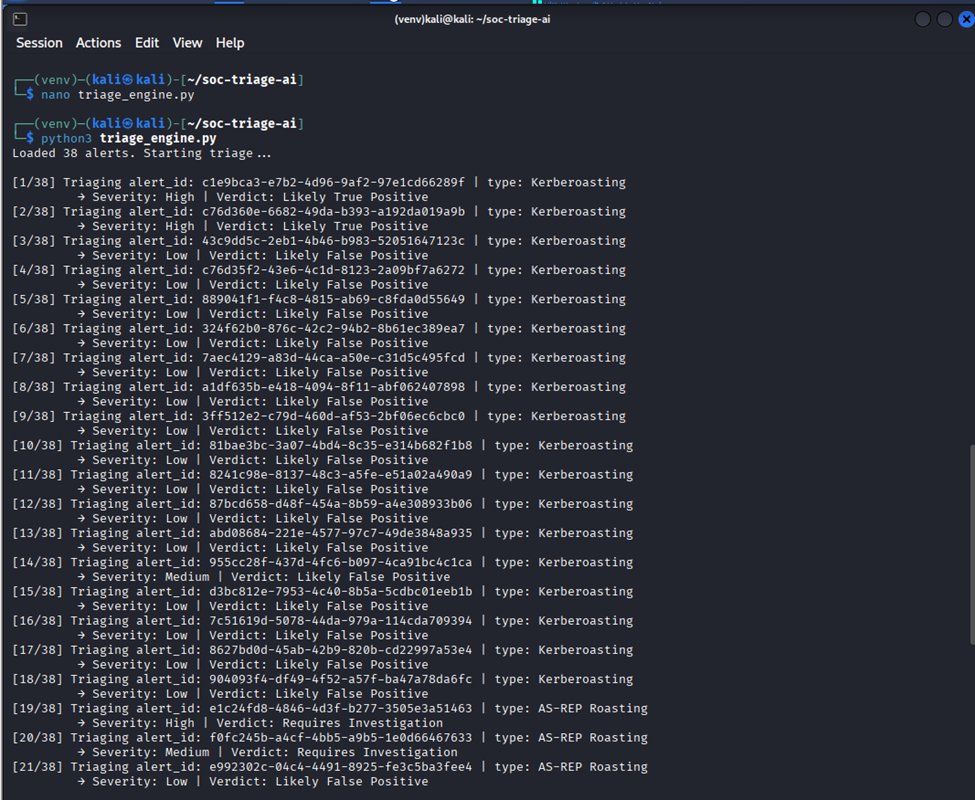Click alert_id abd08684-221e-4577-97c7-49de3848a935
The image size is (975, 800).
pyautogui.click(x=340, y=533)
